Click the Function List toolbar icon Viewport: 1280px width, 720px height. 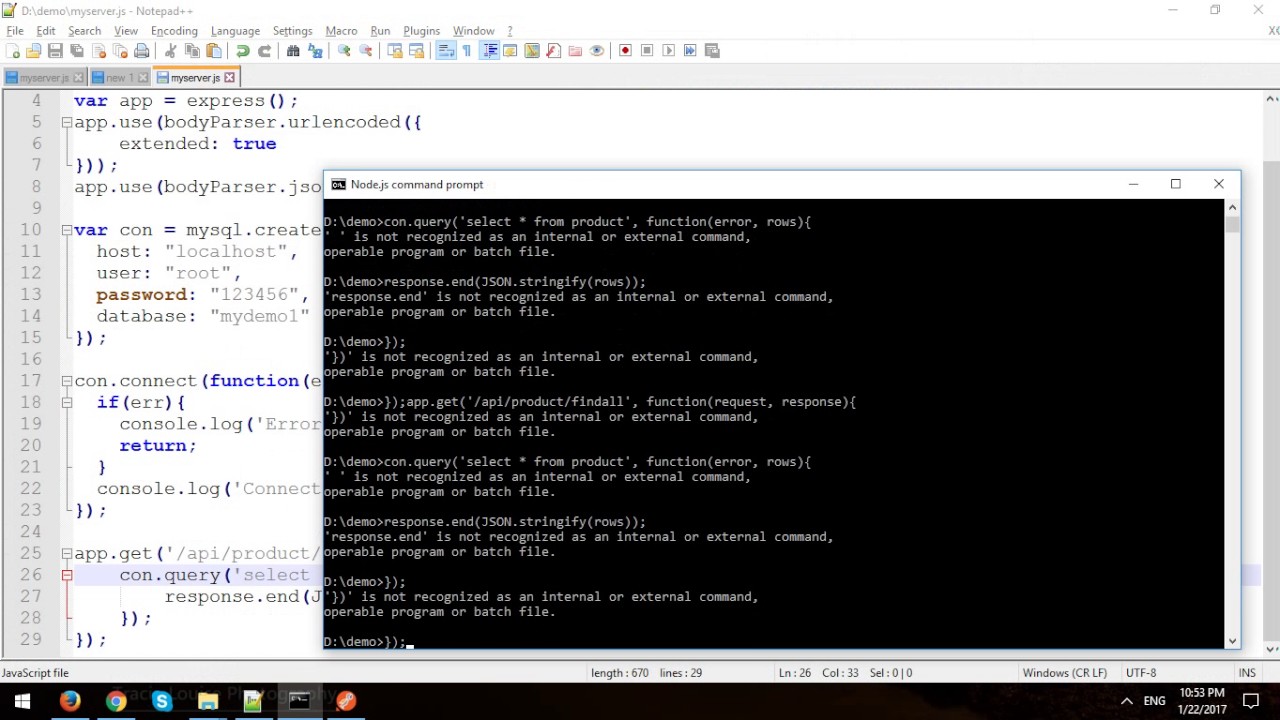(553, 50)
